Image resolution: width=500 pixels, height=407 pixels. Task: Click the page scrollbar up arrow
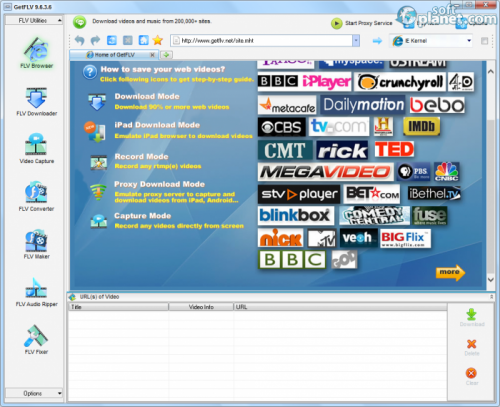[x=491, y=71]
